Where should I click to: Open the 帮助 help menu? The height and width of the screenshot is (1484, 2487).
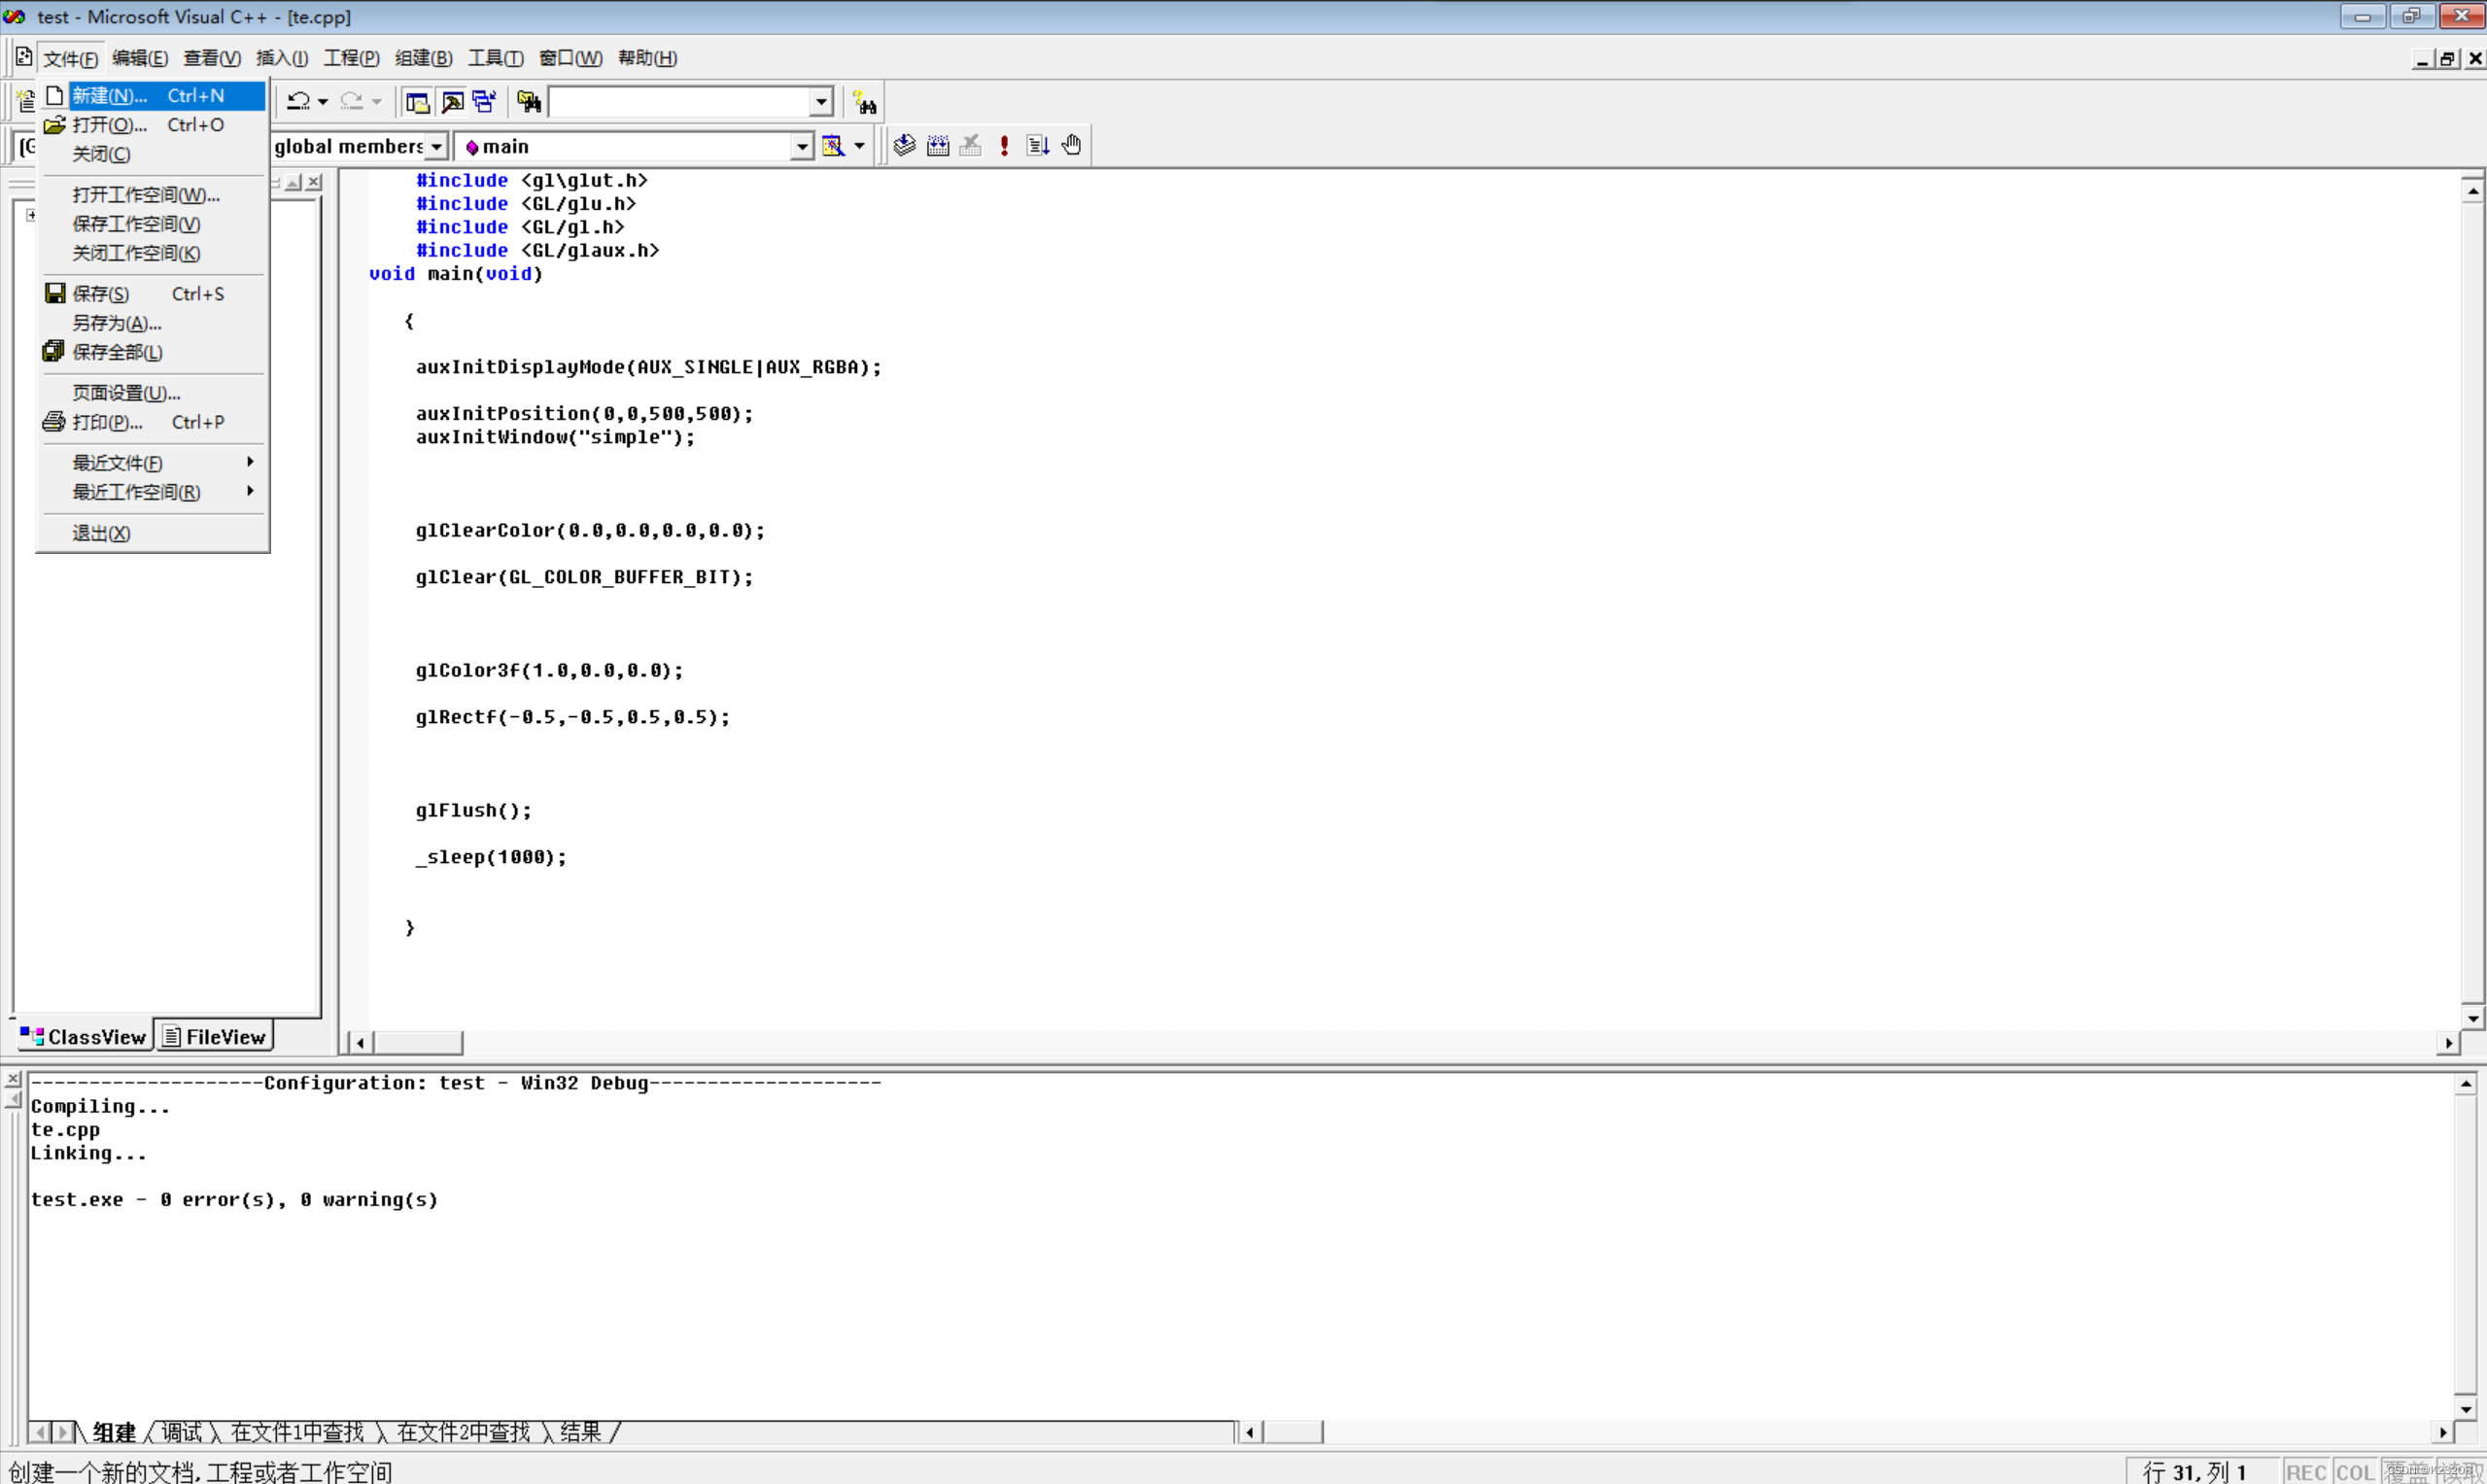pos(647,57)
